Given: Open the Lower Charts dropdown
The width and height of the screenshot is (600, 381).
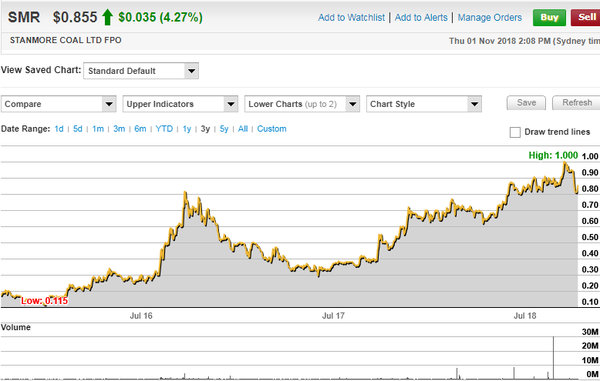Looking at the screenshot, I should coord(302,104).
